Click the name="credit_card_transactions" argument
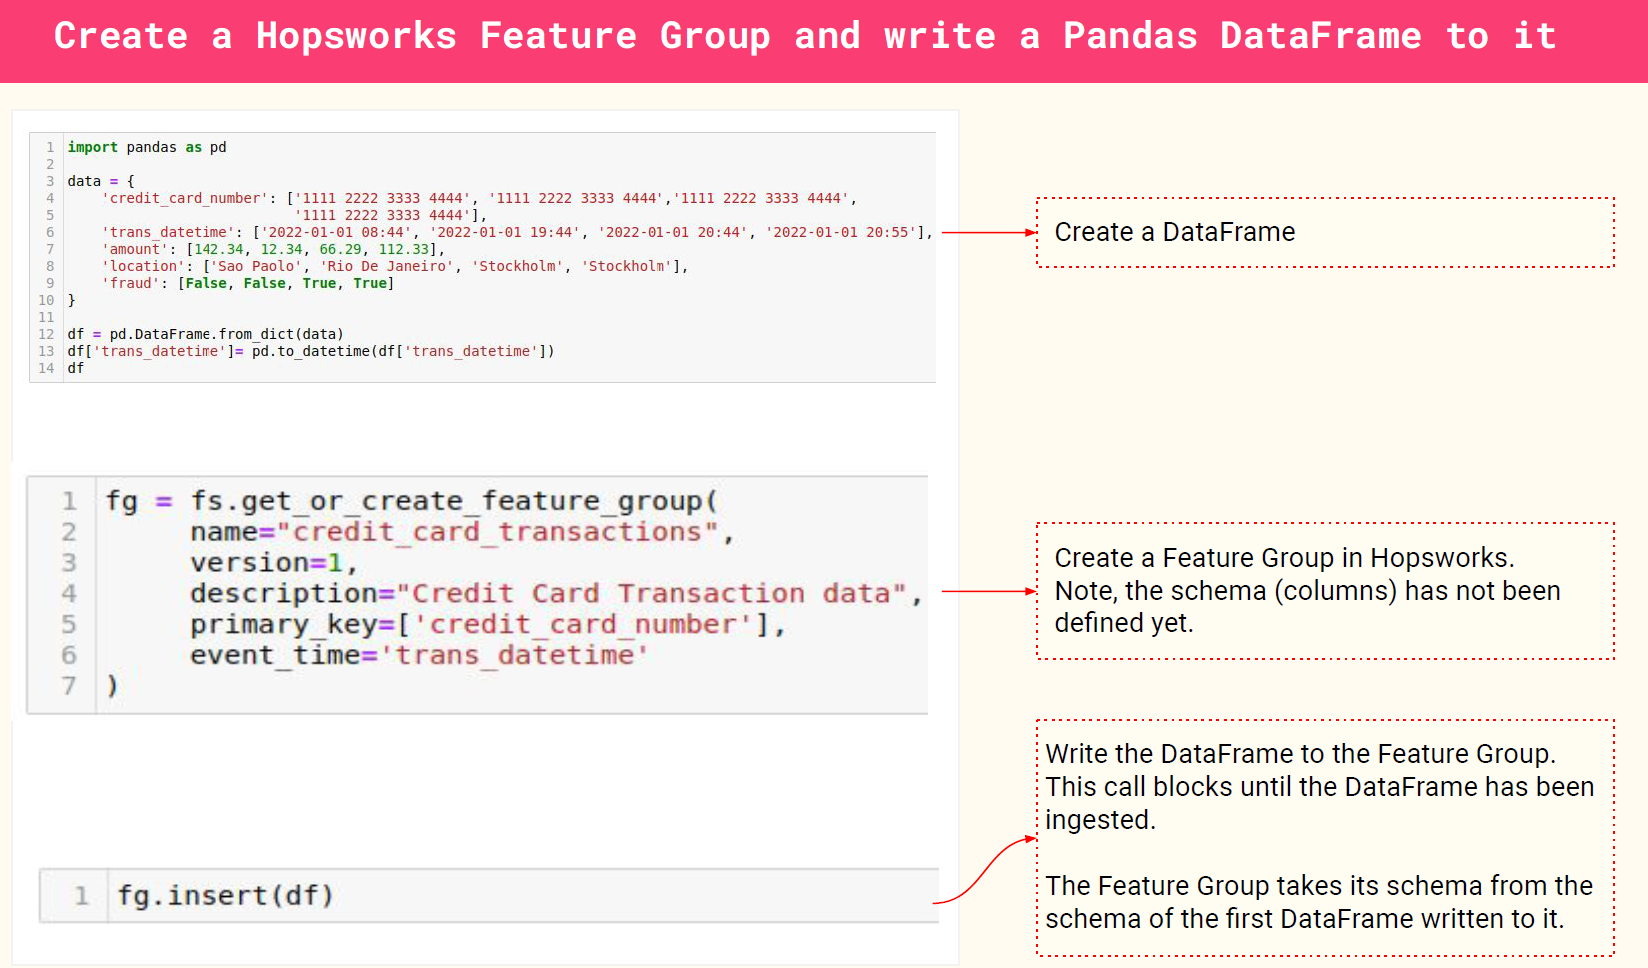The image size is (1648, 968). 462,531
